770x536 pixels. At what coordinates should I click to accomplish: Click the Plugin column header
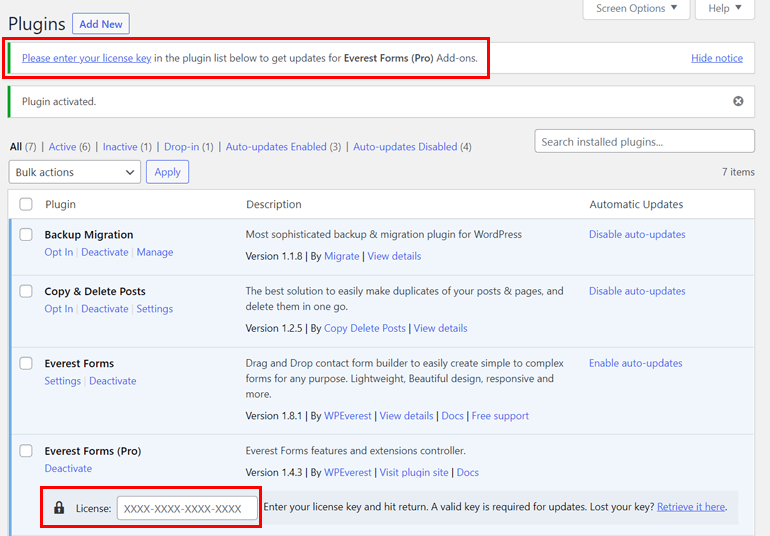pos(60,204)
